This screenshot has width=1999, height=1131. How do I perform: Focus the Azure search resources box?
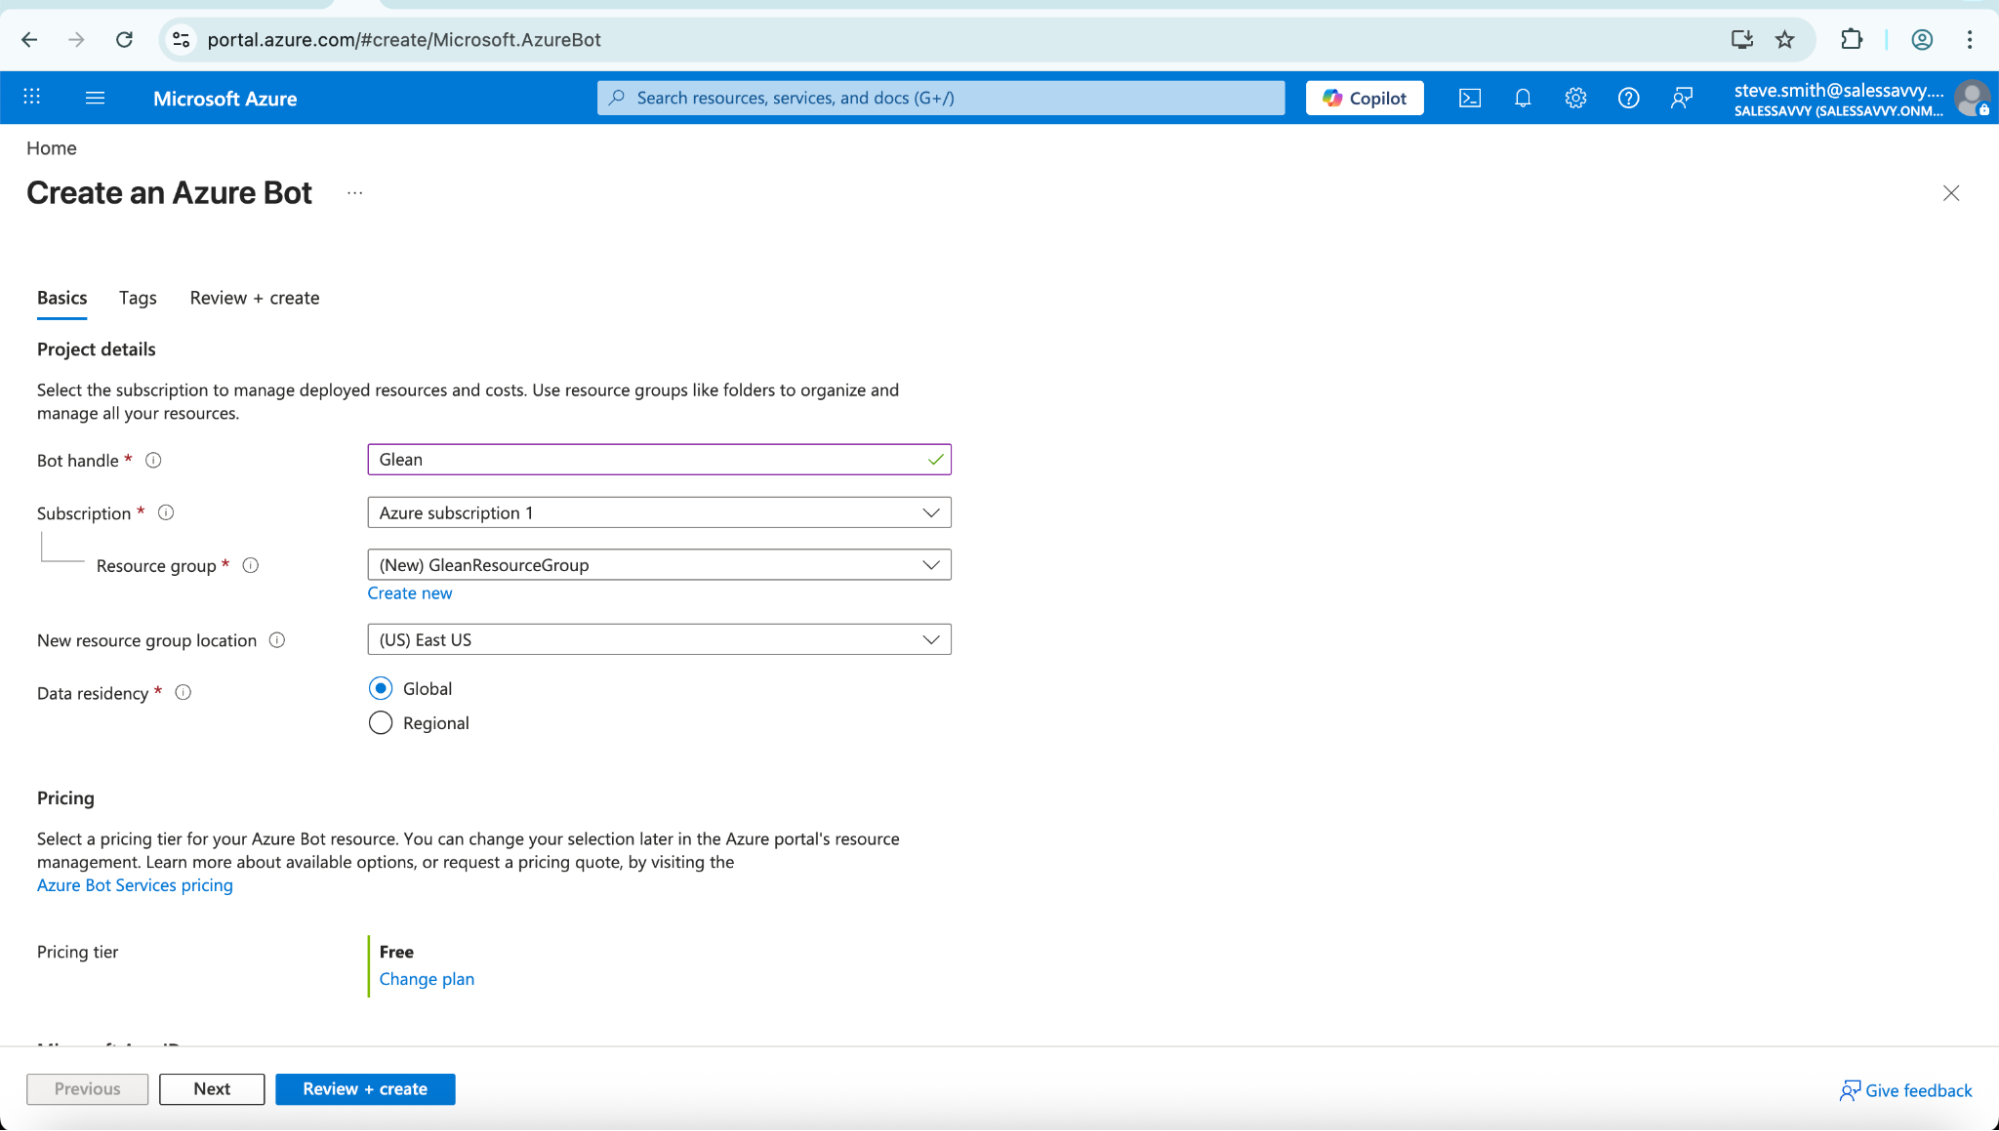941,98
